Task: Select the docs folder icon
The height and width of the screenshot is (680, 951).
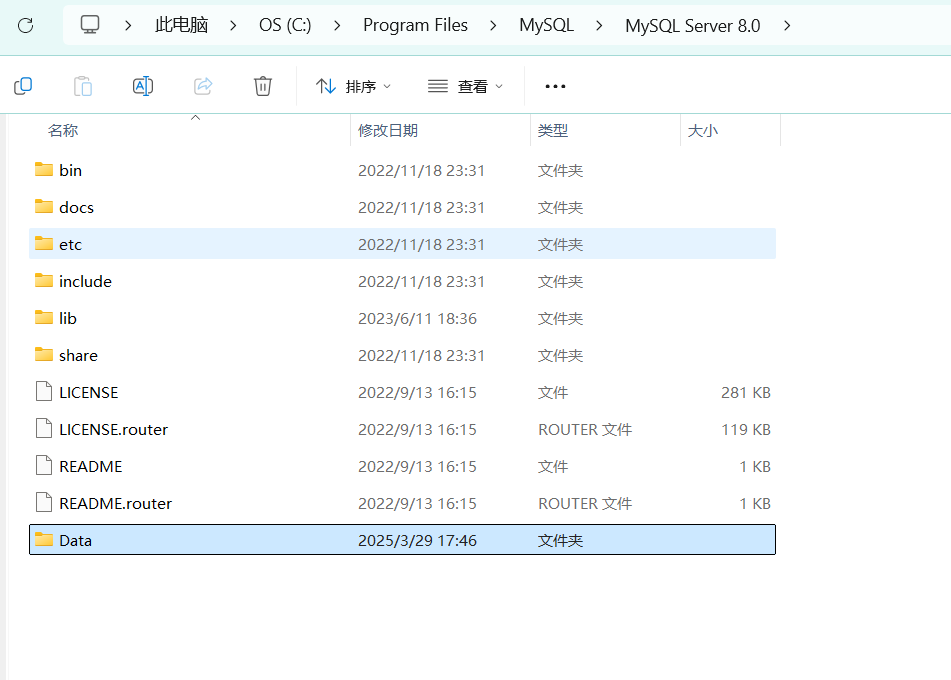Action: 44,206
